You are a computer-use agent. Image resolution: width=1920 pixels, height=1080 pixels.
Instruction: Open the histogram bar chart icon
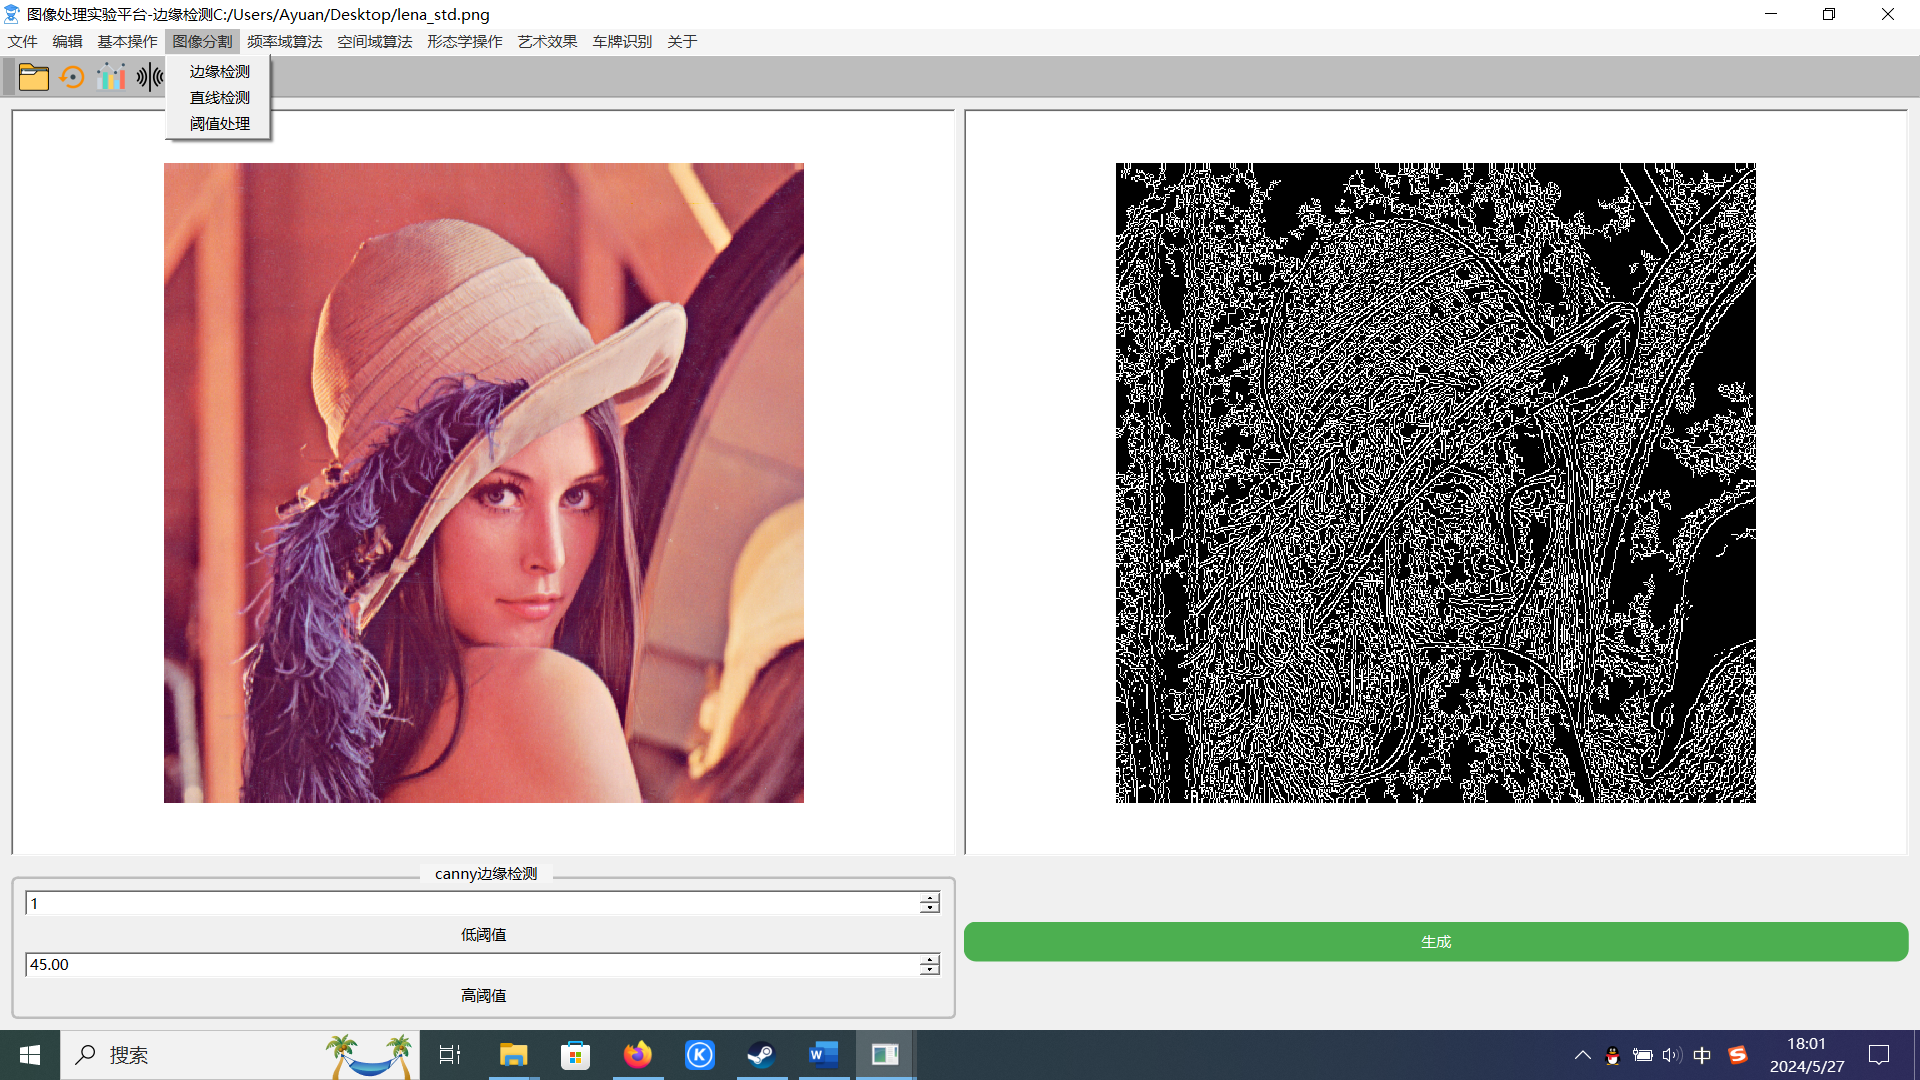111,77
